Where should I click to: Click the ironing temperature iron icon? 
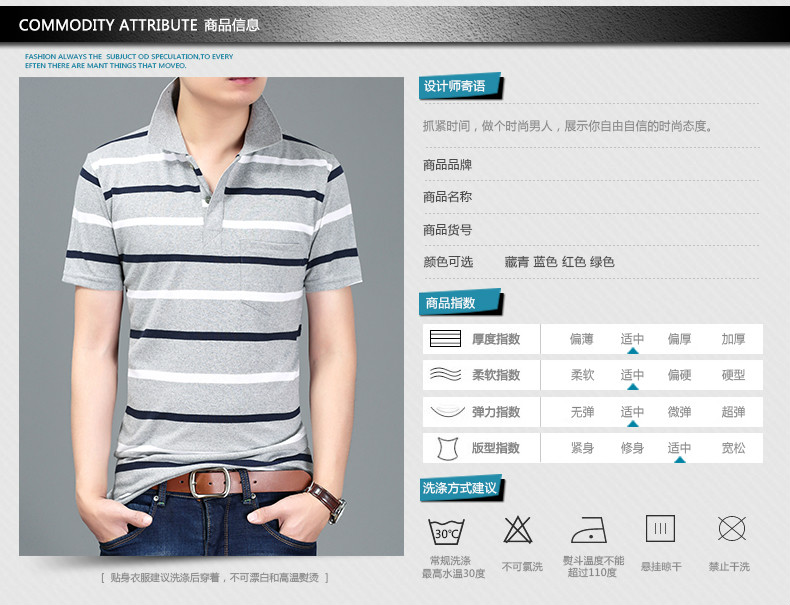589,529
